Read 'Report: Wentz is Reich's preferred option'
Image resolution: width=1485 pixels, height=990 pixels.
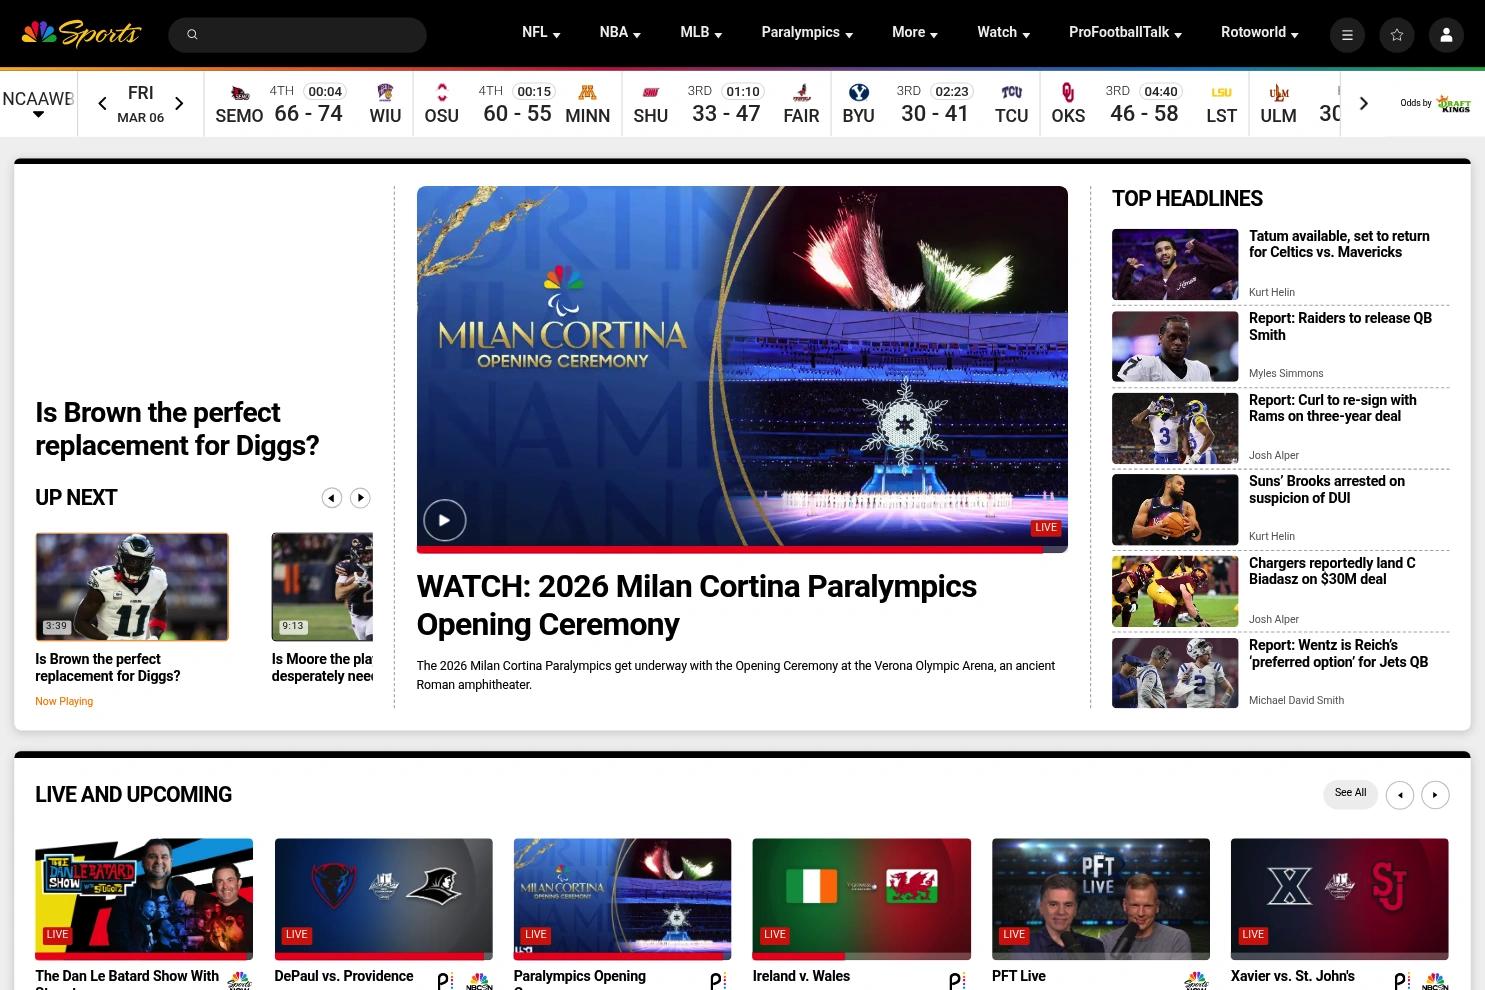pos(1338,653)
